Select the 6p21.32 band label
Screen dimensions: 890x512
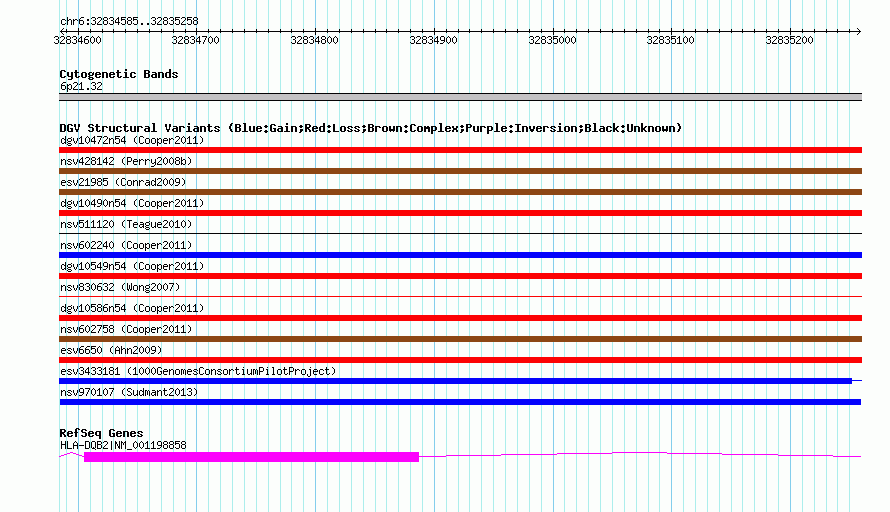[81, 86]
